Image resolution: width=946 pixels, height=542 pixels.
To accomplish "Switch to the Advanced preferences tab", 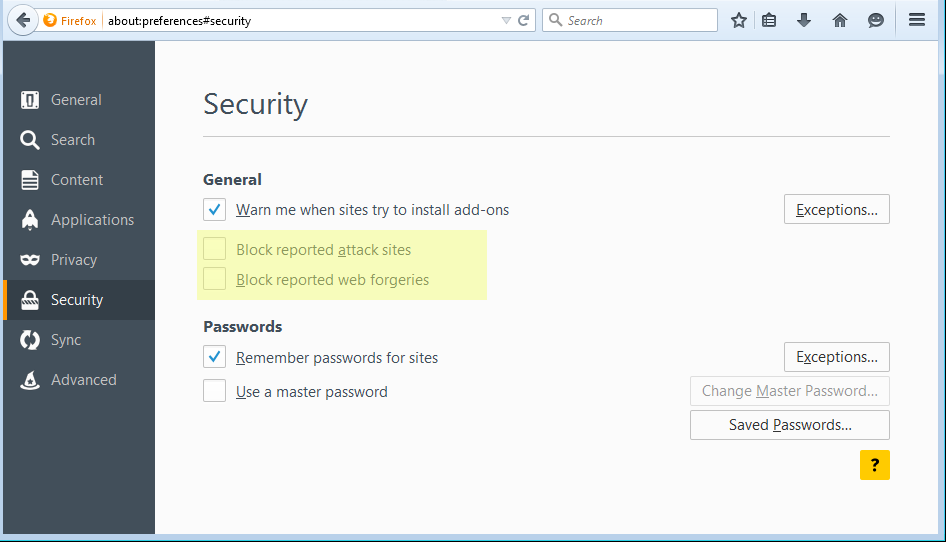I will coord(83,380).
